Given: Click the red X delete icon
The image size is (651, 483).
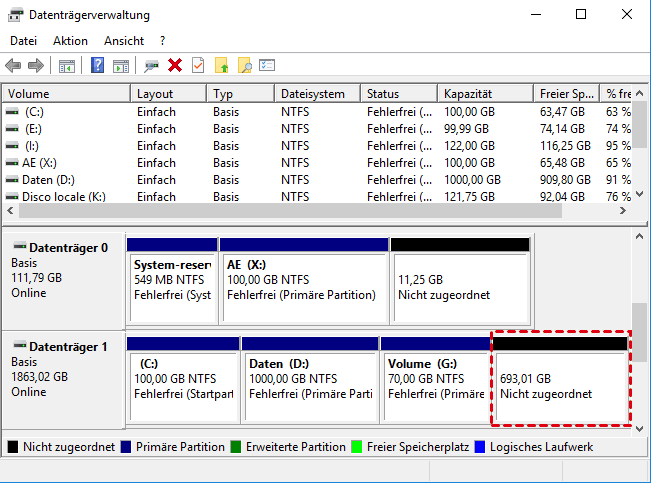Looking at the screenshot, I should coord(175,65).
